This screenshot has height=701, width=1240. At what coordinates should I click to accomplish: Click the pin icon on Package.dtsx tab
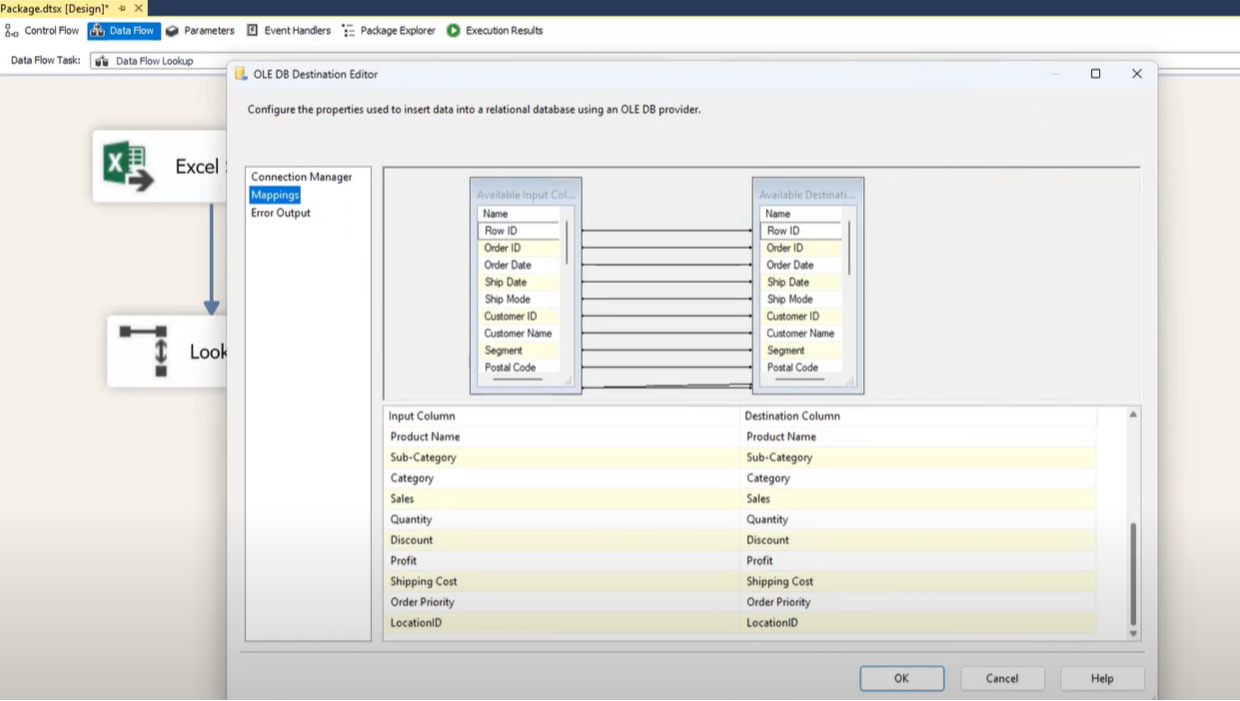pyautogui.click(x=124, y=8)
